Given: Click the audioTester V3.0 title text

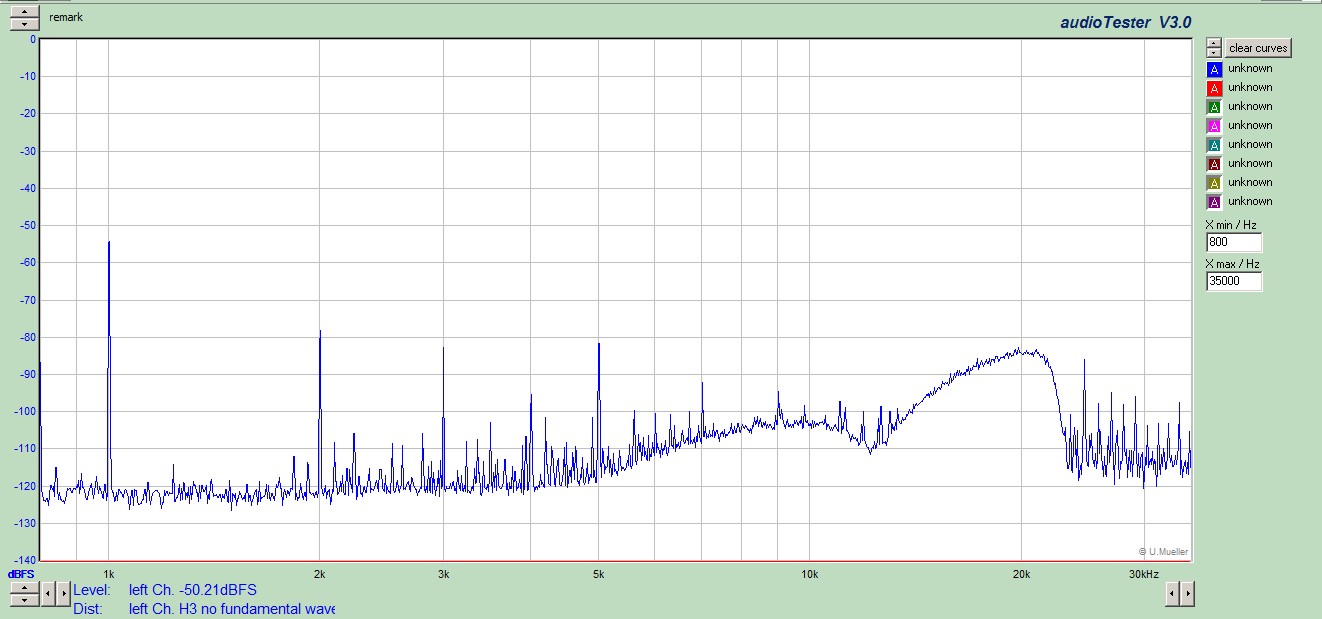Looking at the screenshot, I should point(1126,22).
